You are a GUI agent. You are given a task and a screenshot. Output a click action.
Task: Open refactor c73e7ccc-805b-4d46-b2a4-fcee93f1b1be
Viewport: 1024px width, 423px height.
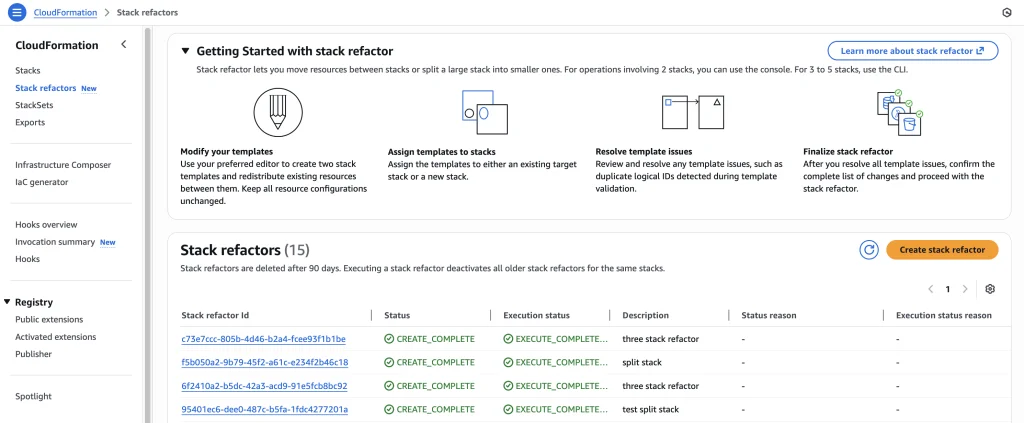click(x=264, y=339)
